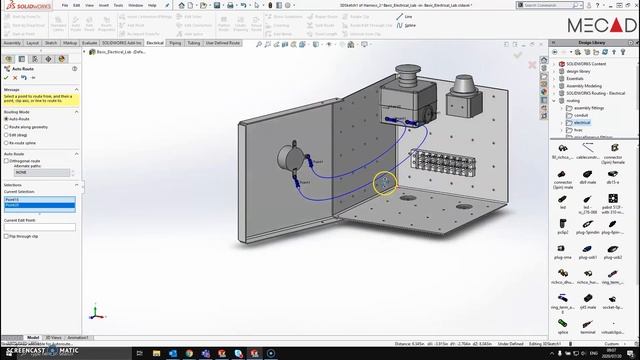Click the Select cursor tool icon
The width and height of the screenshot is (640, 360).
pos(257,5)
